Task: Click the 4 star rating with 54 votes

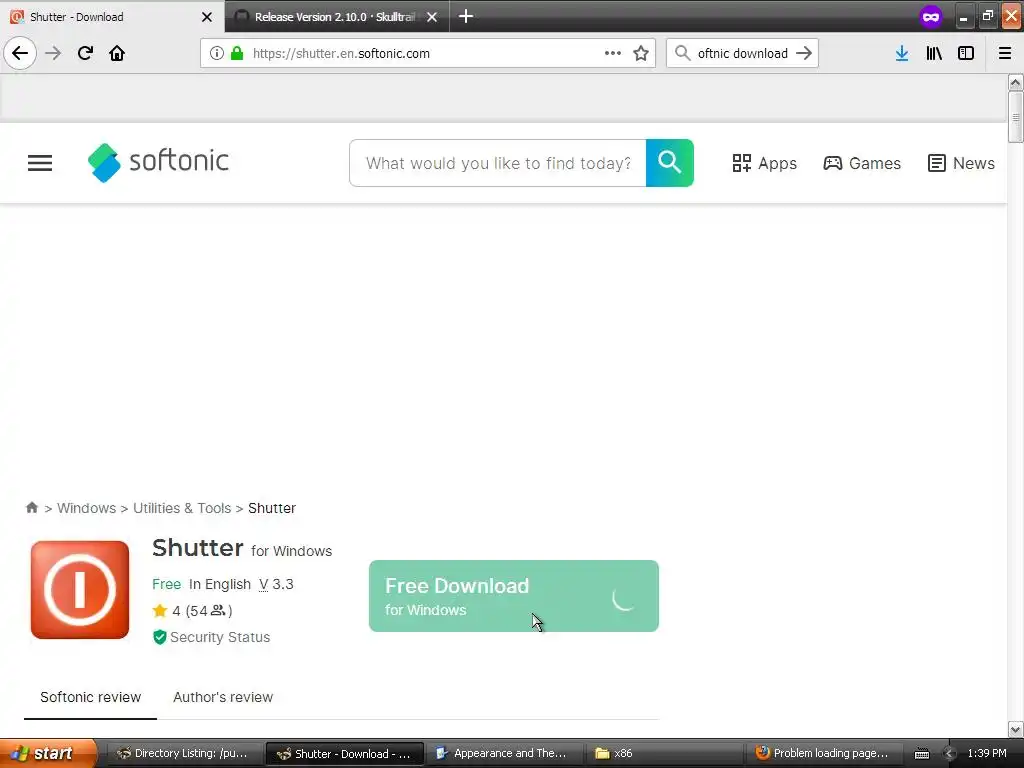Action: [193, 611]
